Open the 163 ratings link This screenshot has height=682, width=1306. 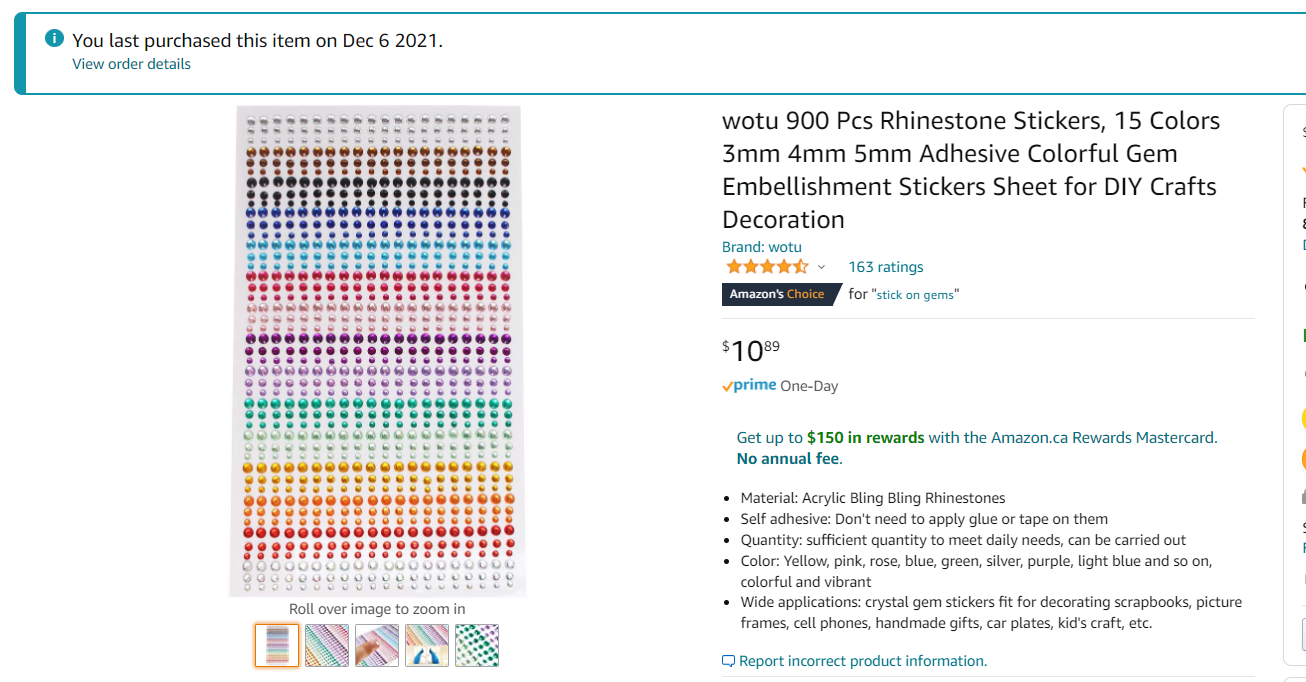[x=885, y=267]
